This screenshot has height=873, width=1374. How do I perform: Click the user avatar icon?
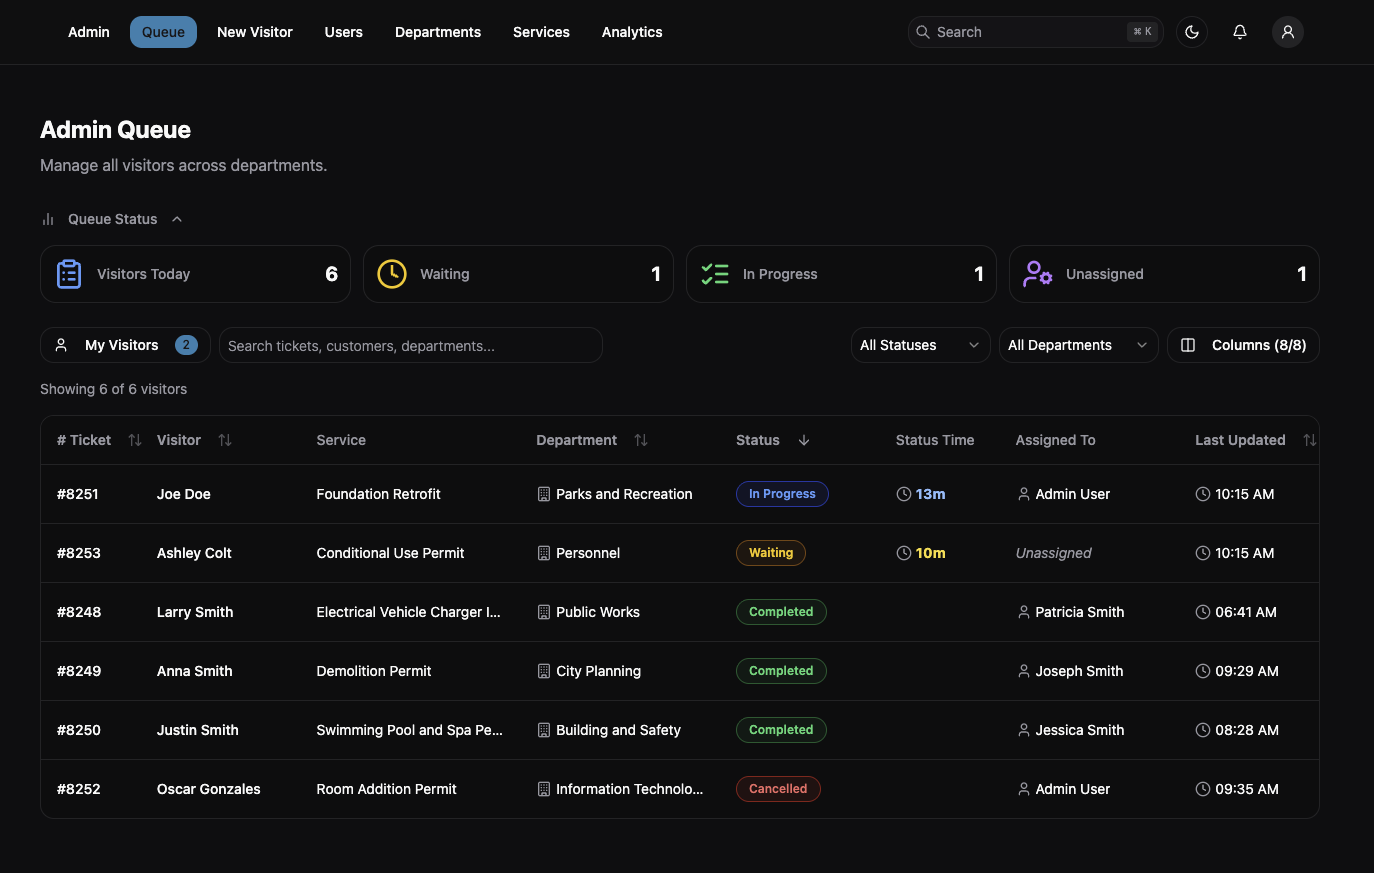tap(1287, 31)
